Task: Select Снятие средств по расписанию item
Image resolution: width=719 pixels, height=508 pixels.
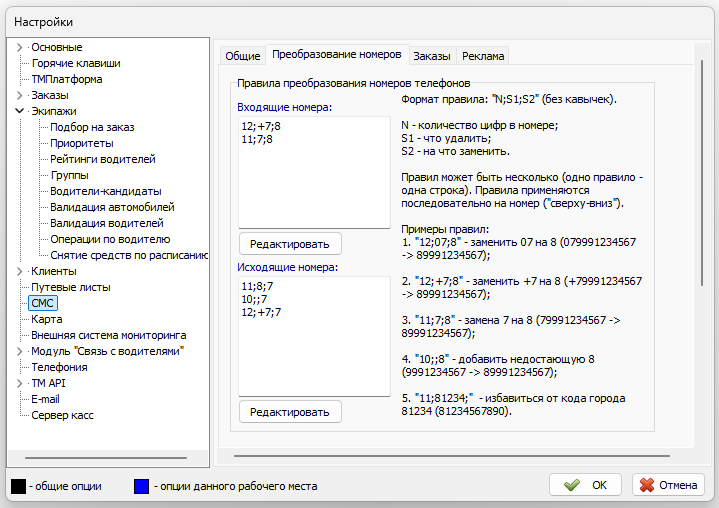Action: tap(129, 255)
